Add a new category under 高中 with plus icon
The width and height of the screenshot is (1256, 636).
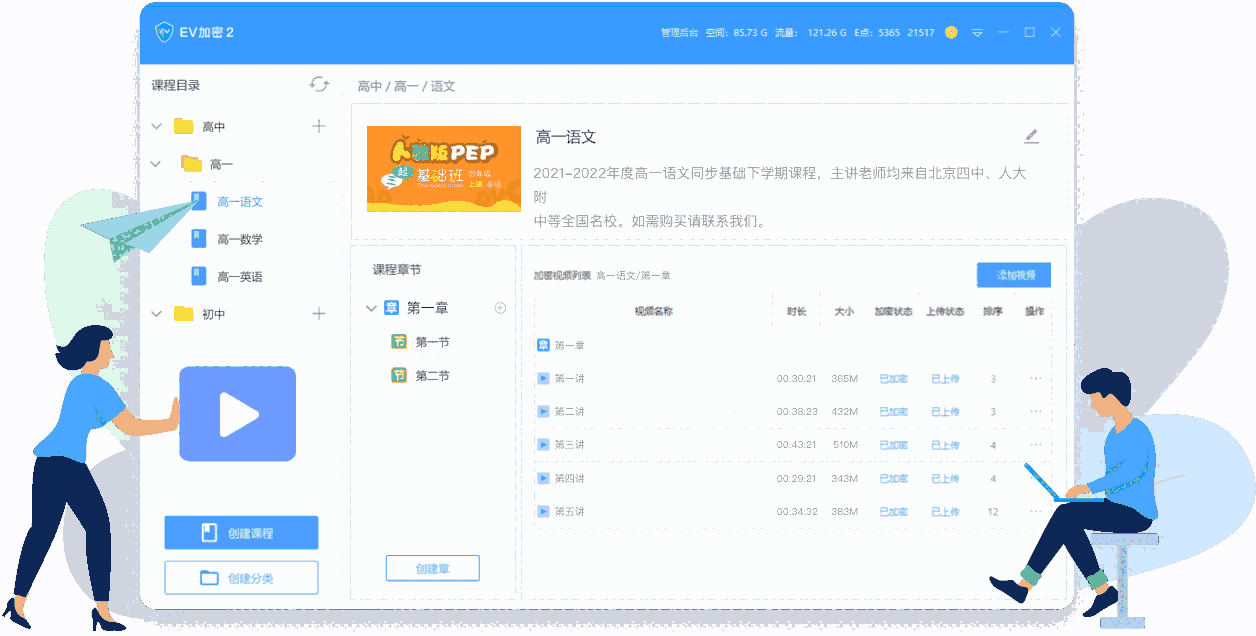point(318,125)
